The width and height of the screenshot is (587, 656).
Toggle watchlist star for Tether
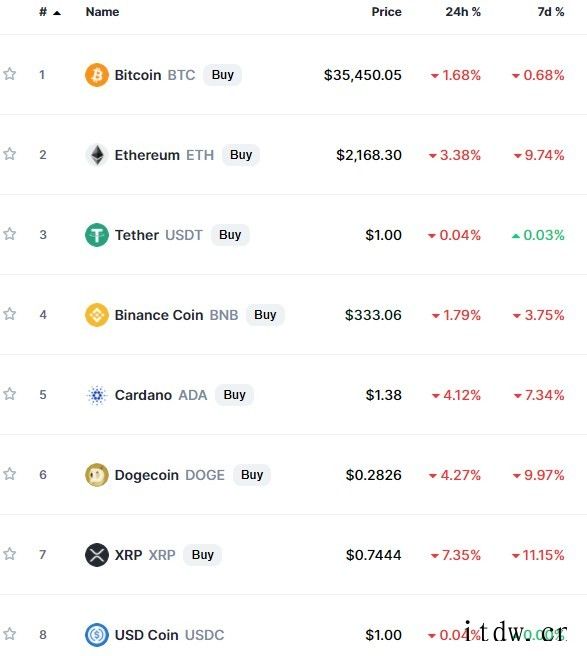point(10,234)
